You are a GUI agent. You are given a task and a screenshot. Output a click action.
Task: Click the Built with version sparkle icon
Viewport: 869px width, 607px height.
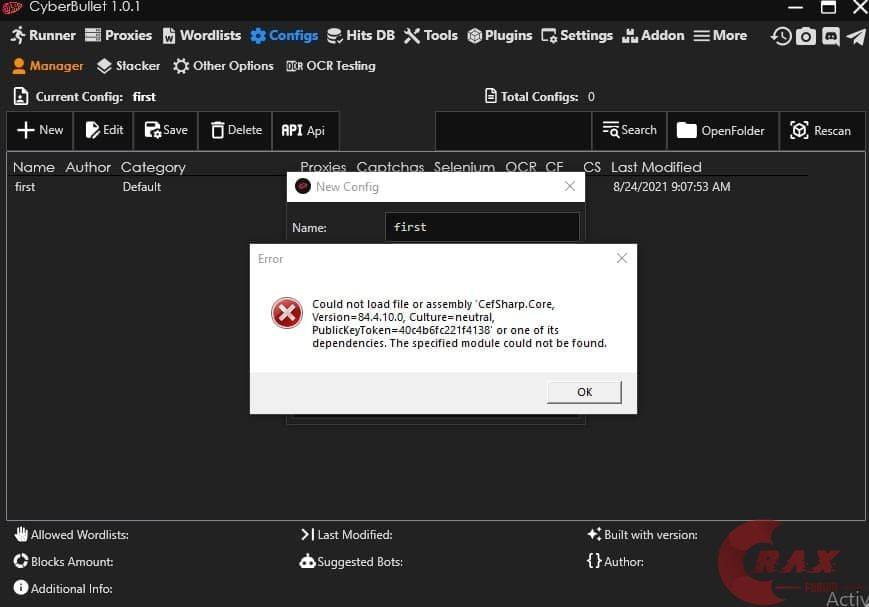pyautogui.click(x=594, y=534)
